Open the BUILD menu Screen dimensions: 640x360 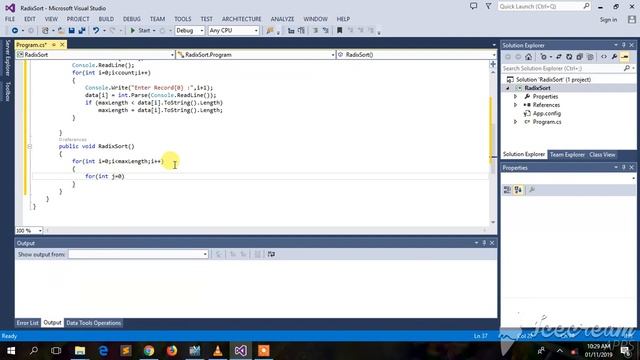pyautogui.click(x=106, y=19)
